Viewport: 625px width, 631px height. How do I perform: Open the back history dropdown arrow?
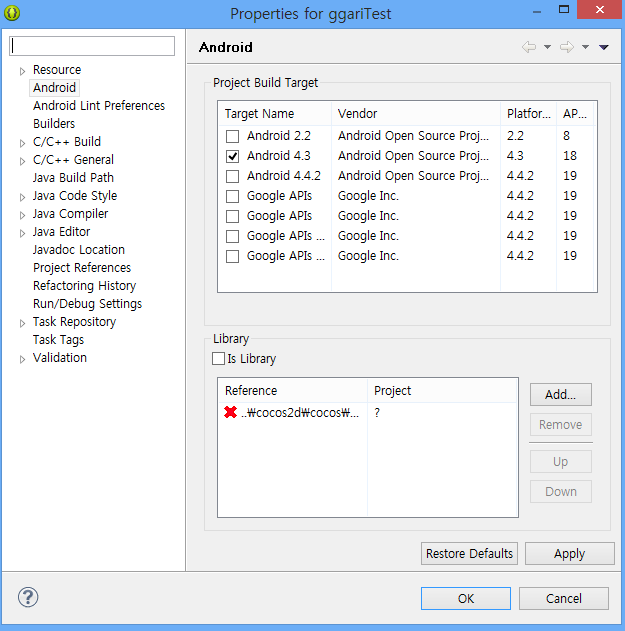547,47
